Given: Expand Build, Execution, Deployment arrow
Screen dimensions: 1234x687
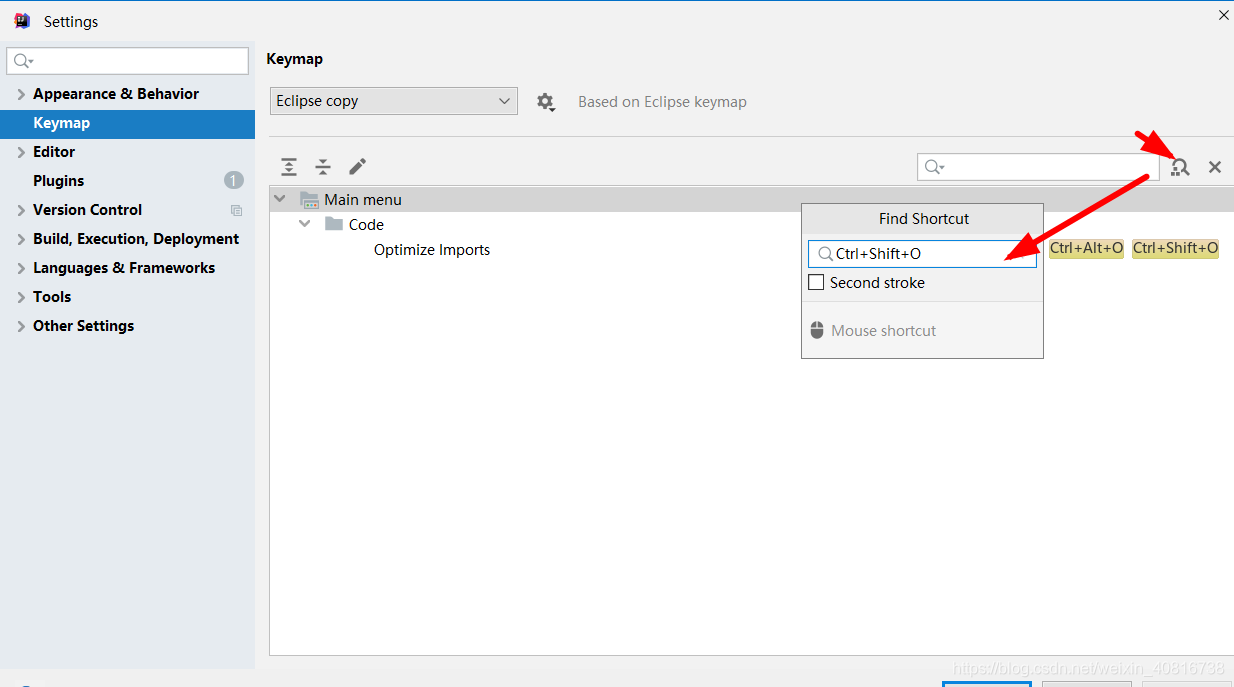Looking at the screenshot, I should pyautogui.click(x=21, y=239).
